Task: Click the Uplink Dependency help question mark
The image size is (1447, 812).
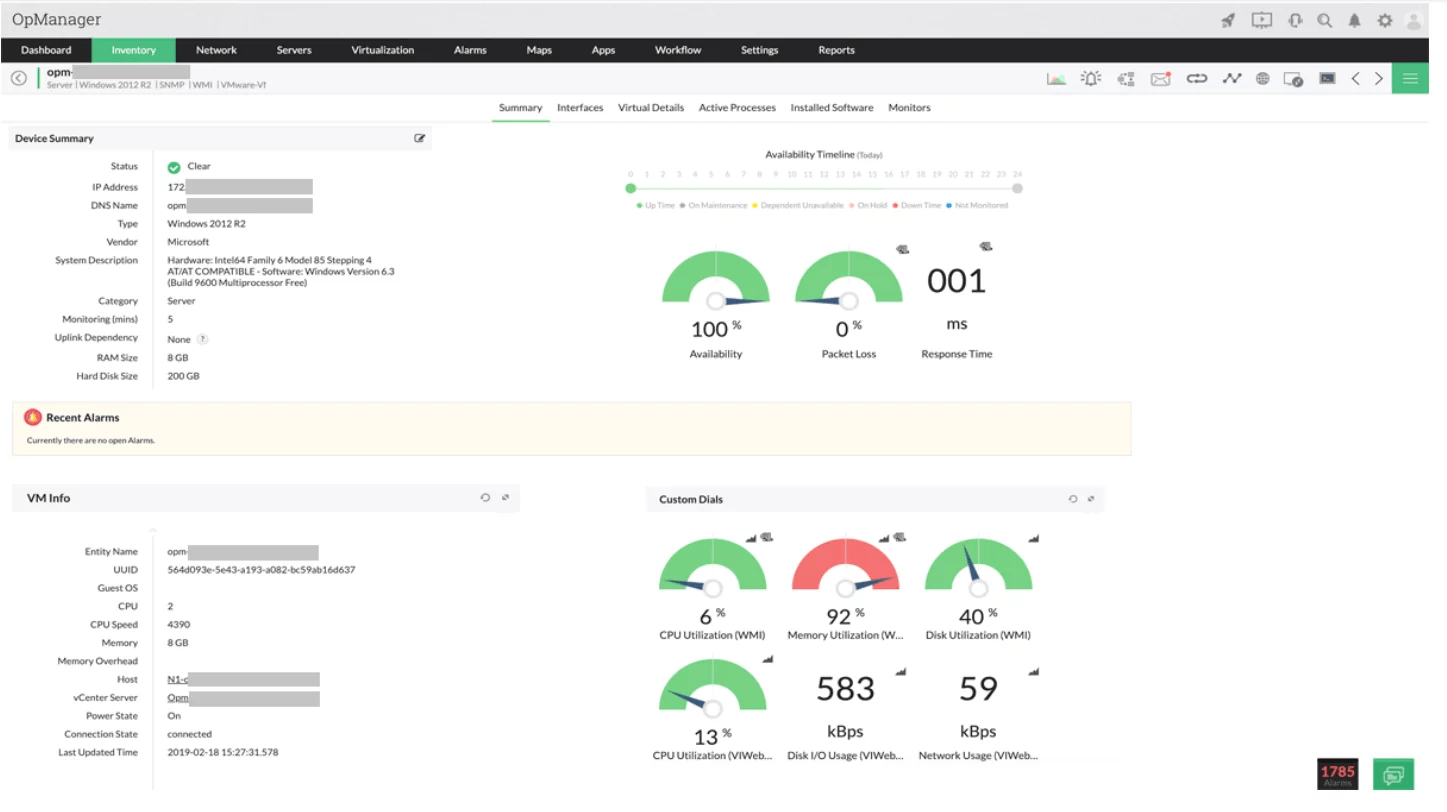Action: (x=202, y=339)
